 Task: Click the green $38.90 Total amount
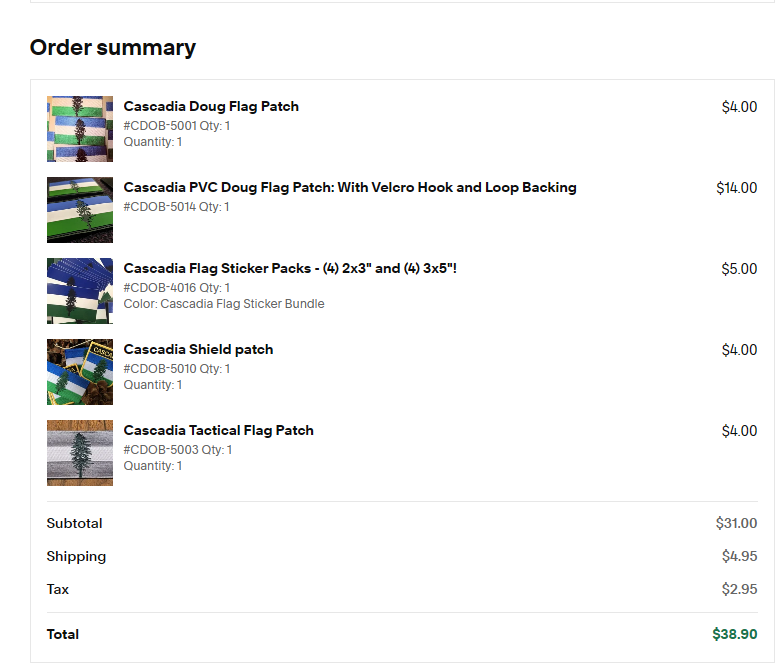[734, 634]
